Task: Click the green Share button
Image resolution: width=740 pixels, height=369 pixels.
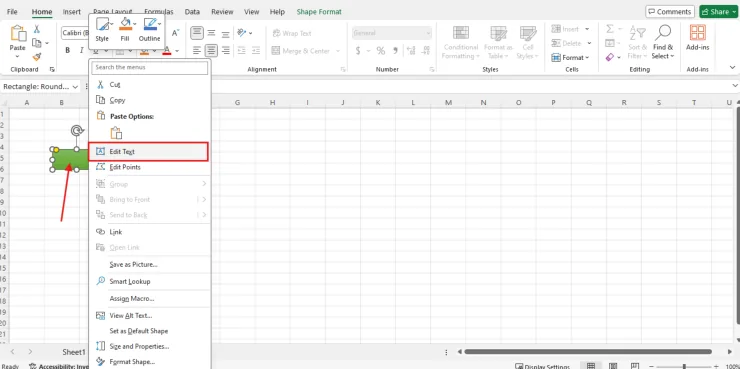Action: point(718,12)
